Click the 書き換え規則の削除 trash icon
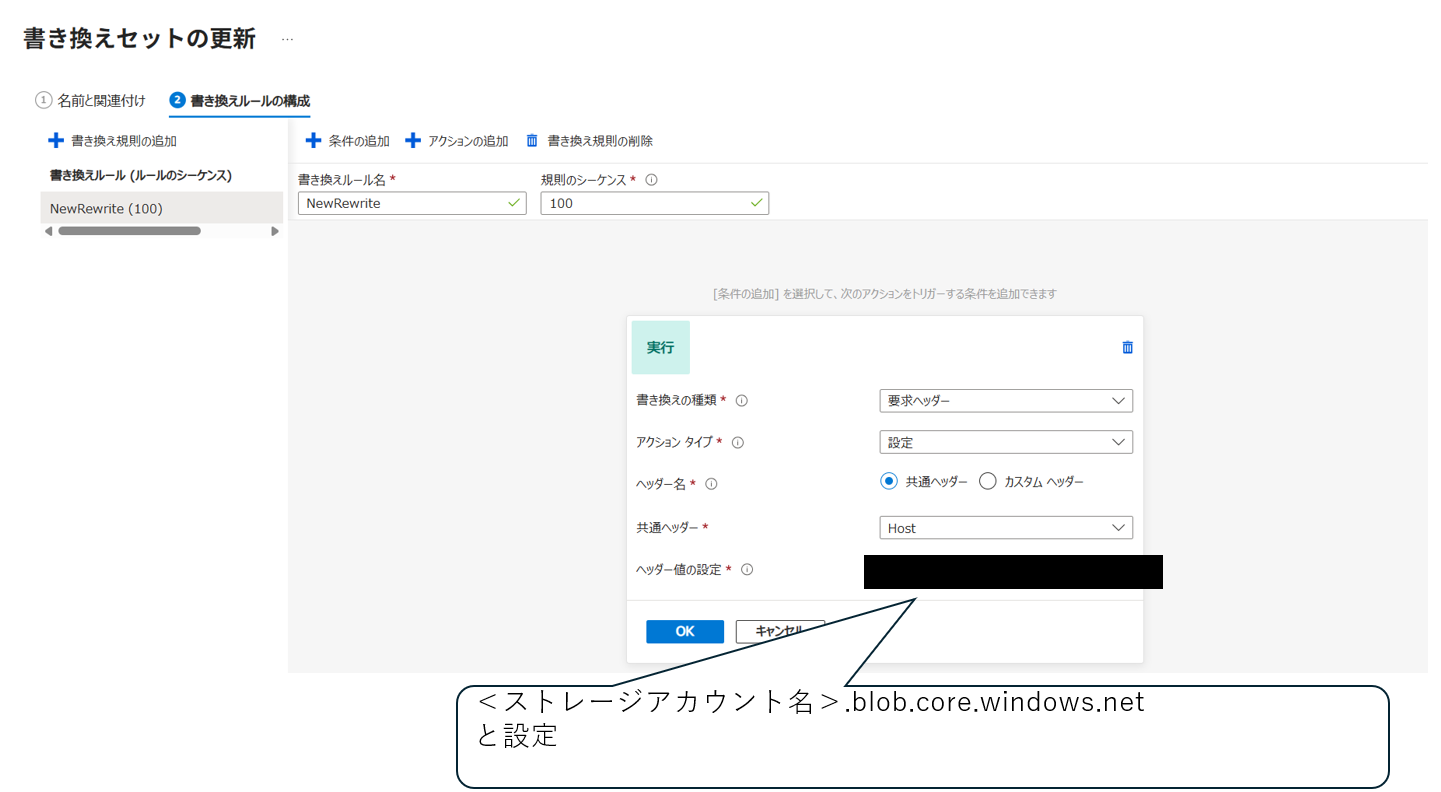The image size is (1441, 792). coord(532,140)
